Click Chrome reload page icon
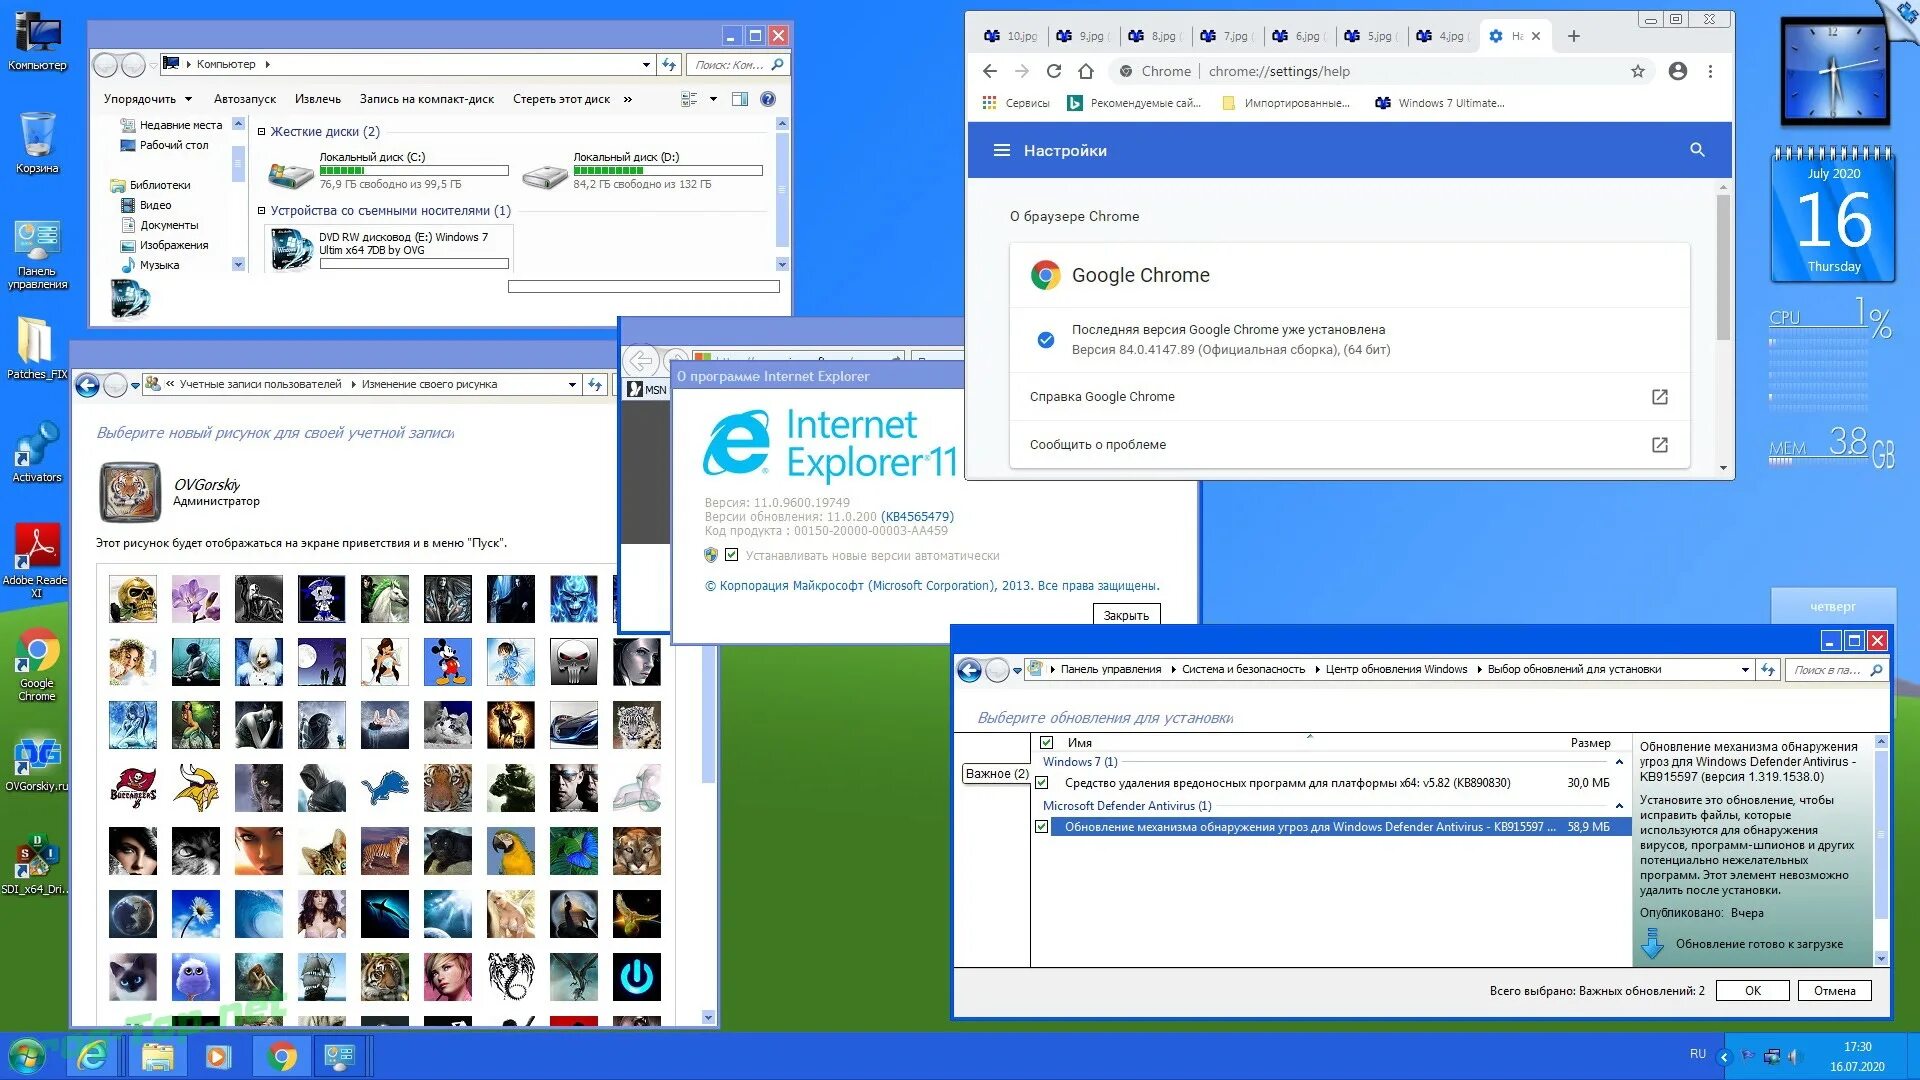 (x=1053, y=71)
